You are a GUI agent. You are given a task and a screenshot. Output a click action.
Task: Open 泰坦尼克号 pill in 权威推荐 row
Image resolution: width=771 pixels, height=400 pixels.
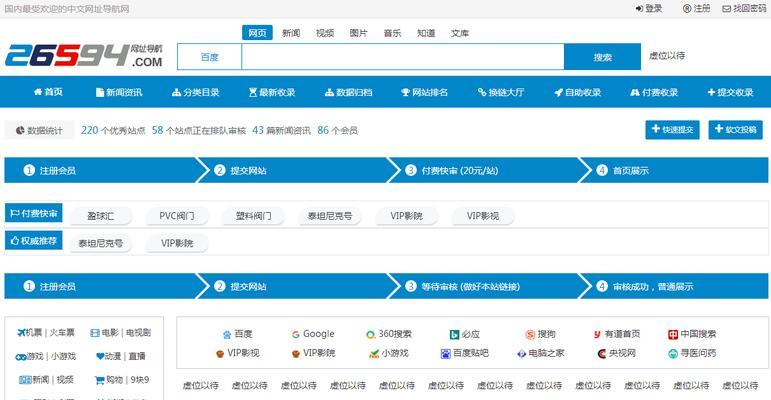(x=100, y=243)
